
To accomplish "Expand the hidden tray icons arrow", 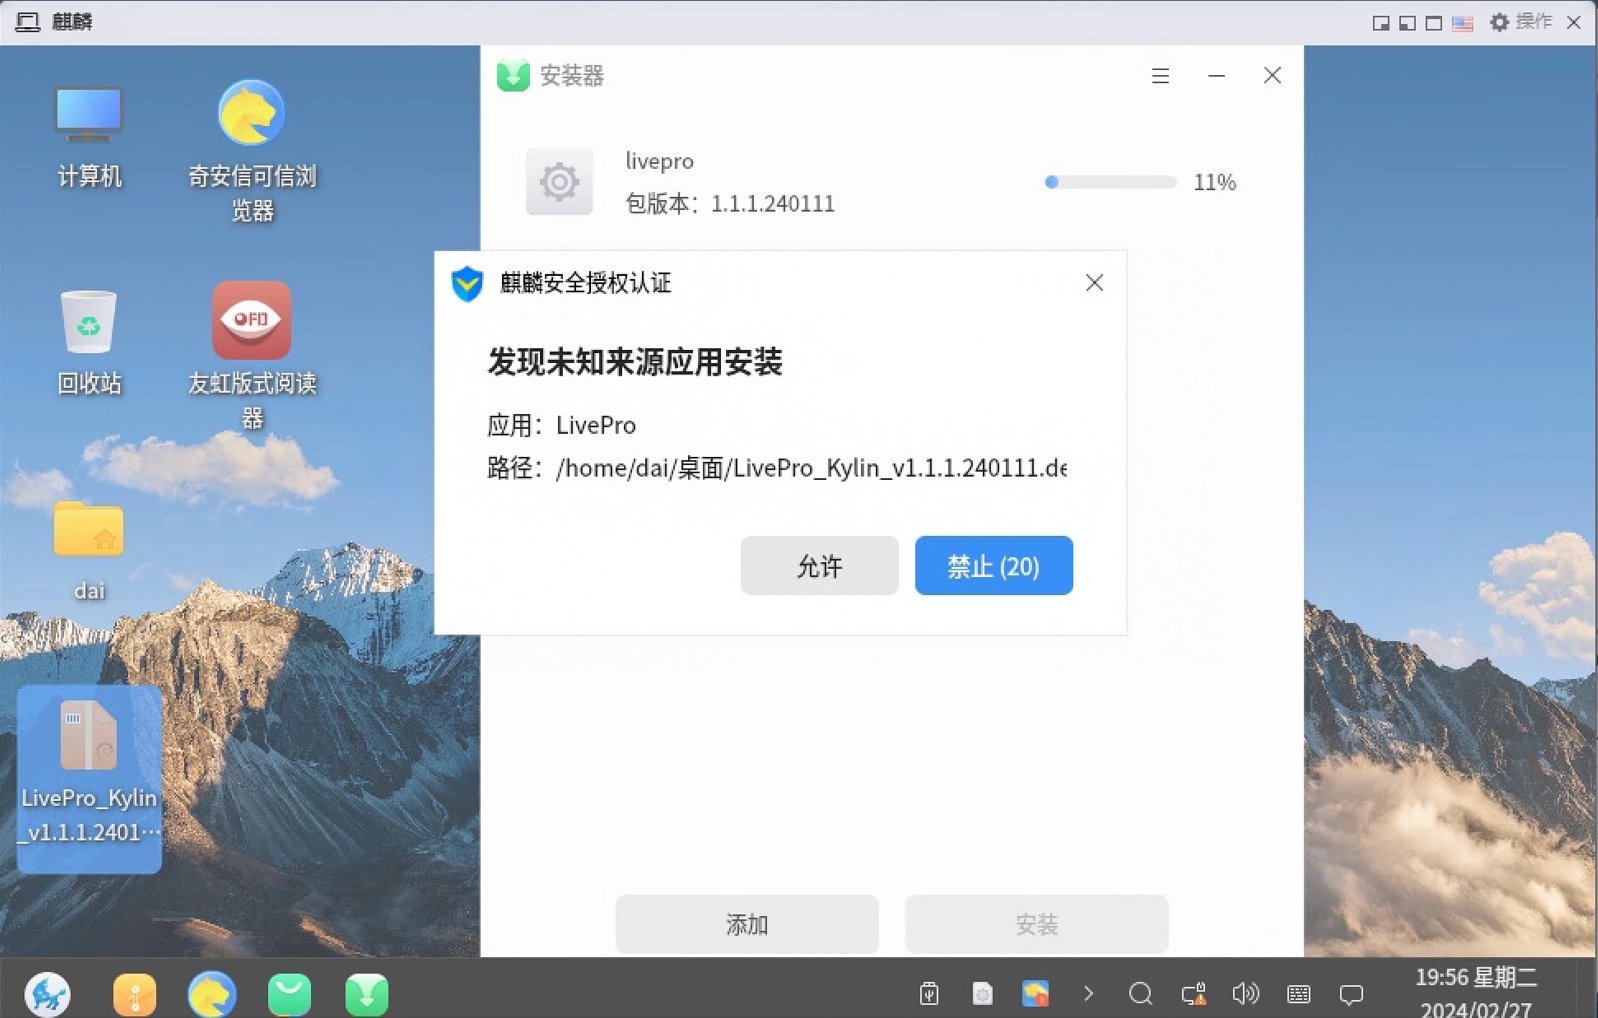I will tap(1088, 993).
